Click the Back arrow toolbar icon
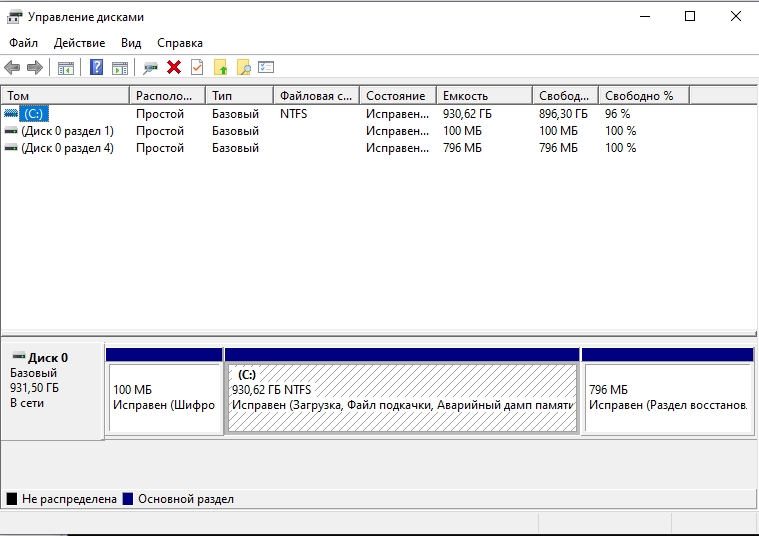Image resolution: width=759 pixels, height=536 pixels. [x=12, y=67]
